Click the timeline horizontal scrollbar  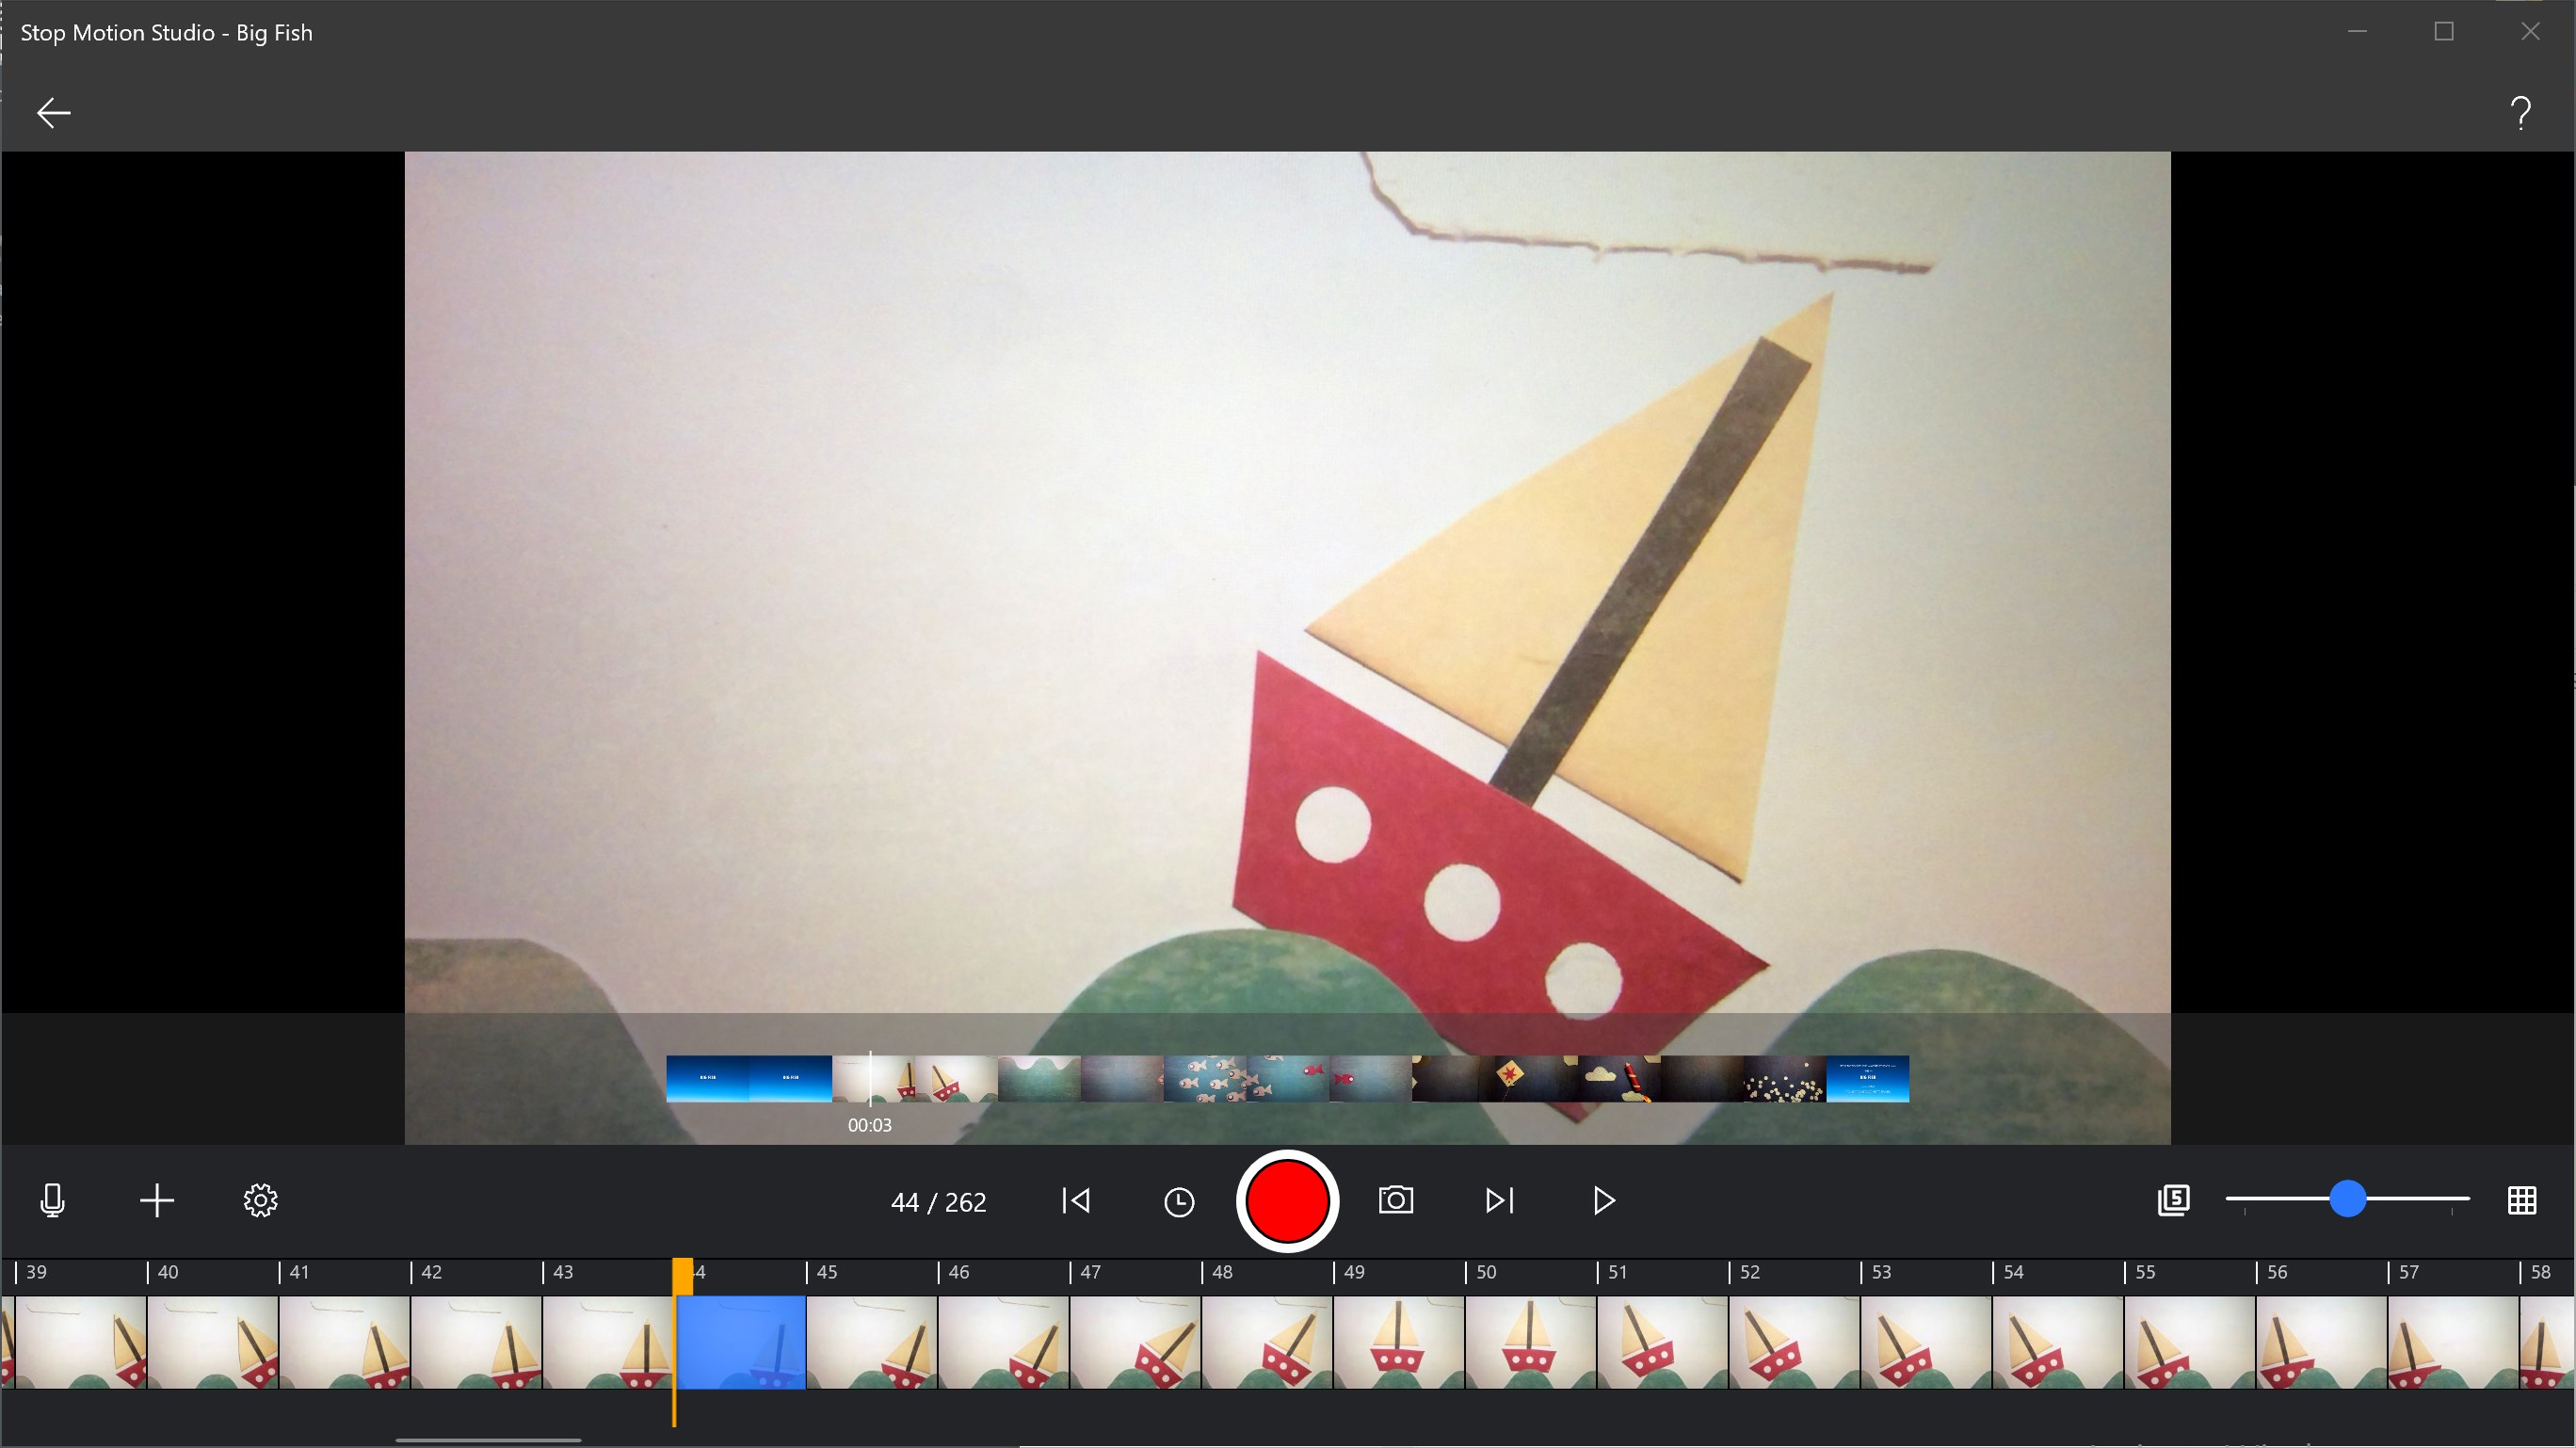click(487, 1440)
